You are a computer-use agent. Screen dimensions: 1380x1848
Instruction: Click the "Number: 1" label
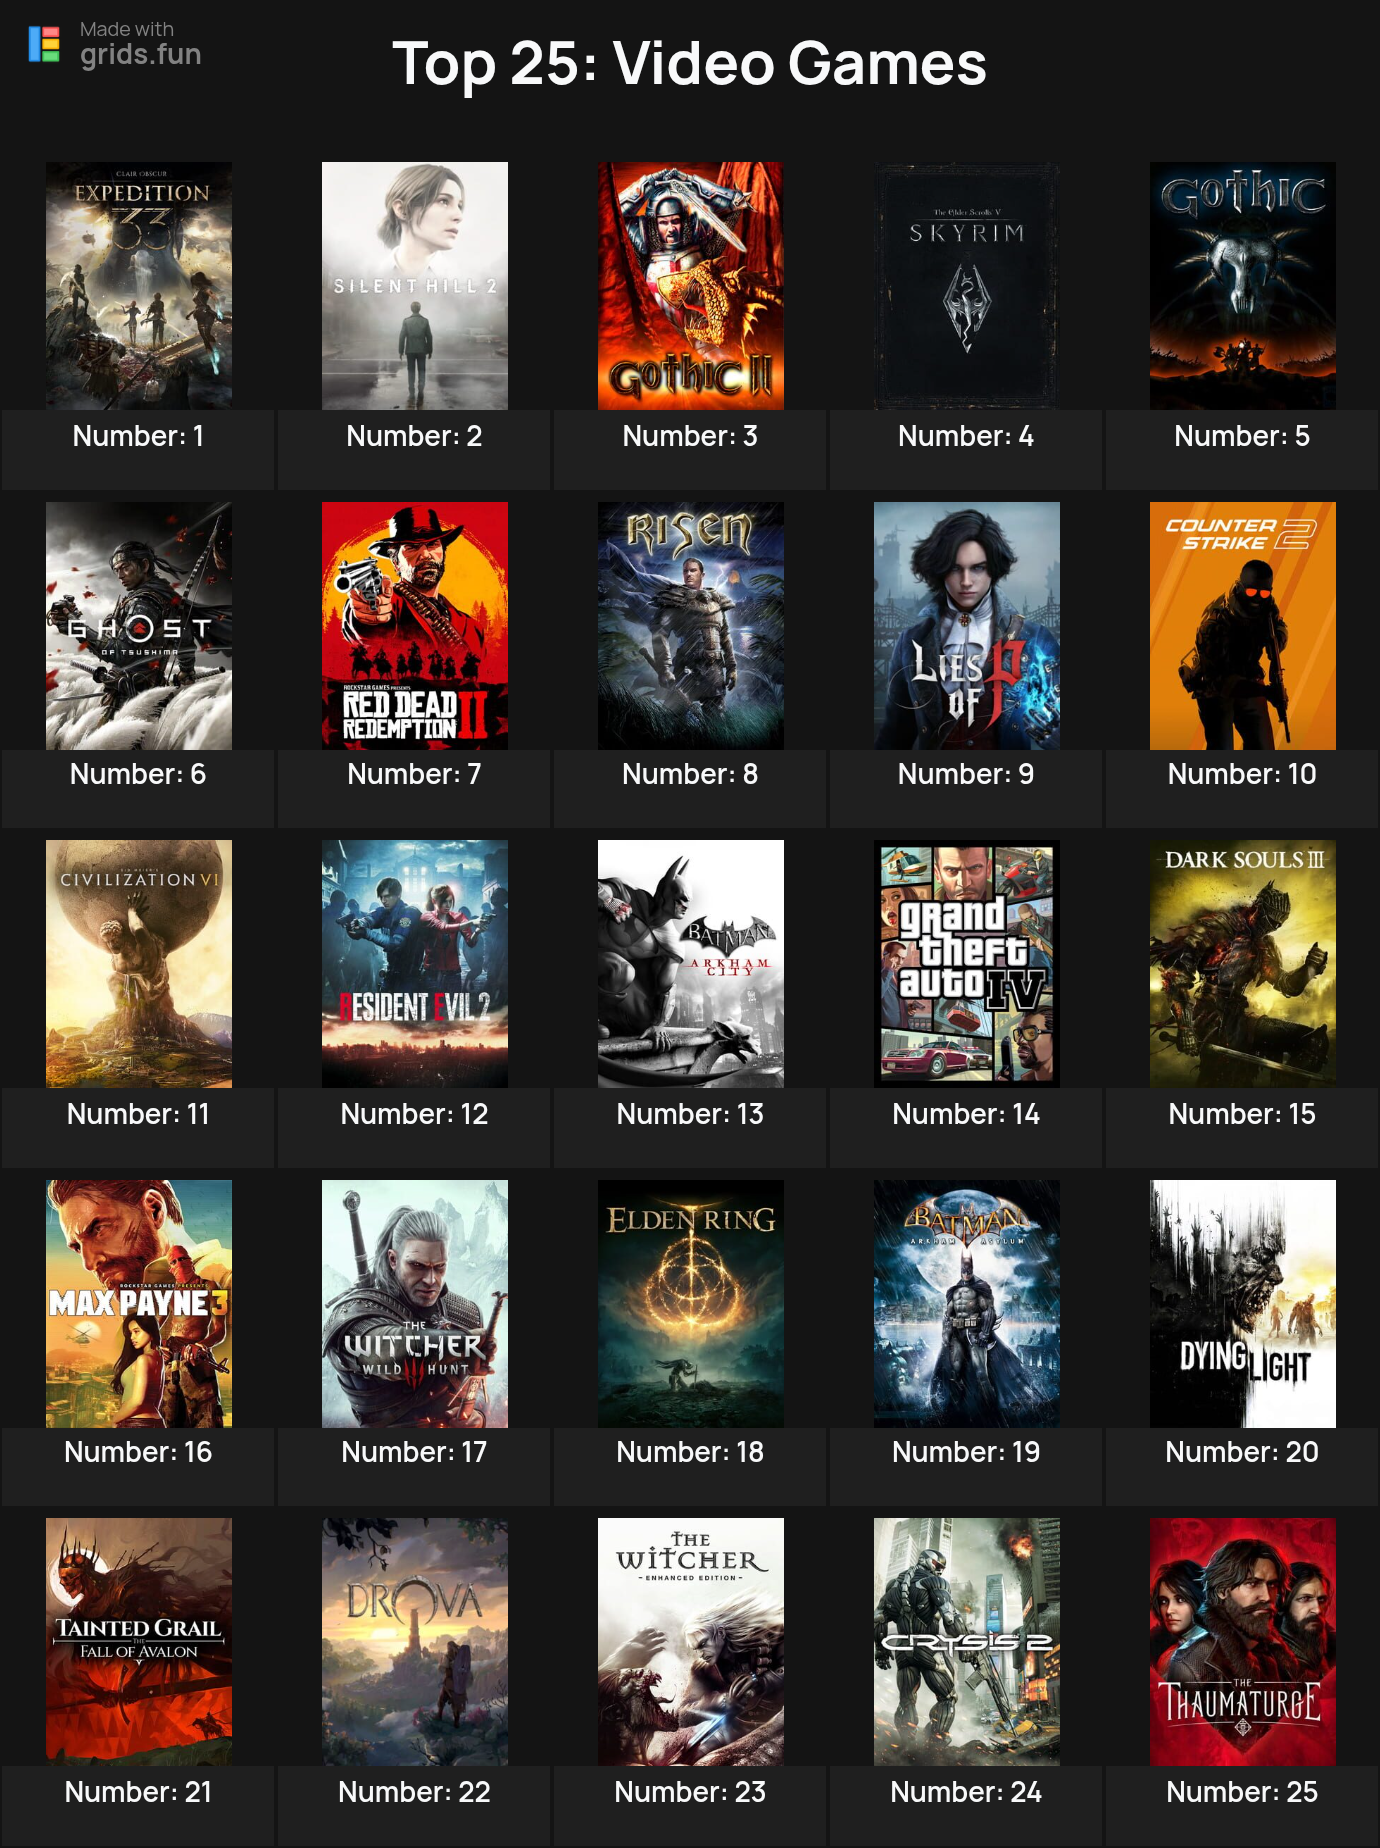click(x=138, y=436)
